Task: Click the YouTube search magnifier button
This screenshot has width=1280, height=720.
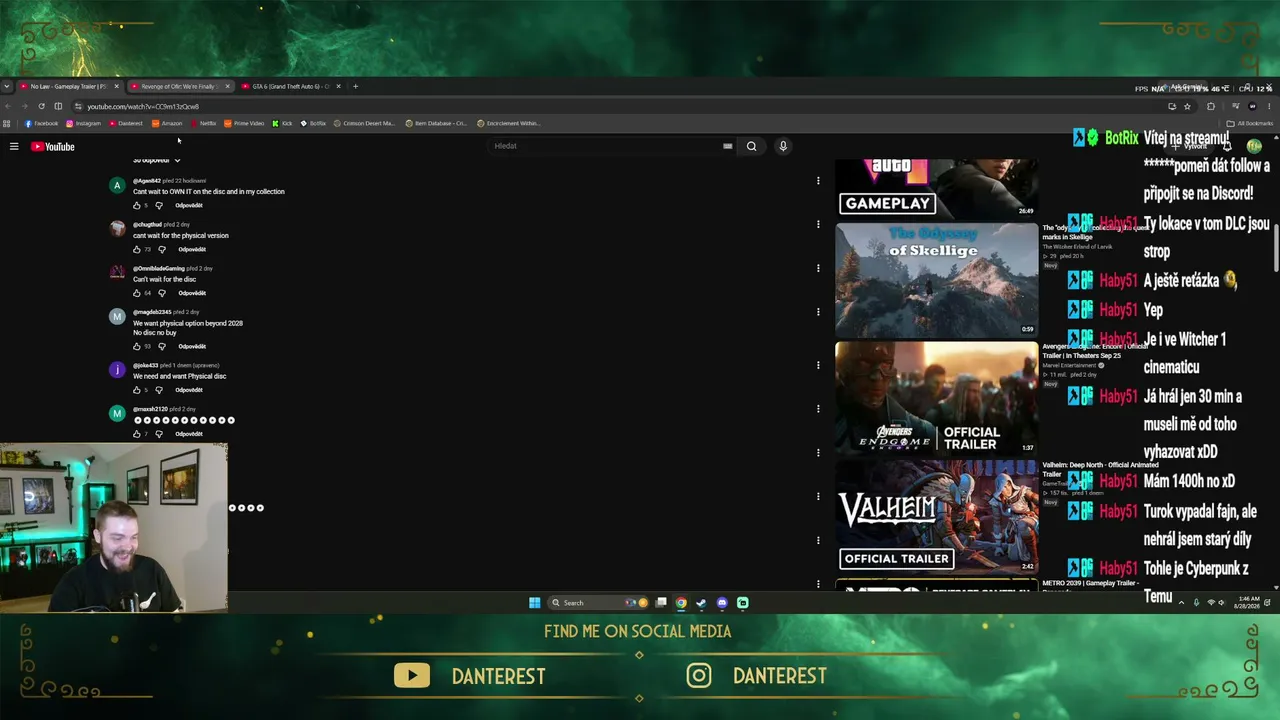Action: (751, 146)
